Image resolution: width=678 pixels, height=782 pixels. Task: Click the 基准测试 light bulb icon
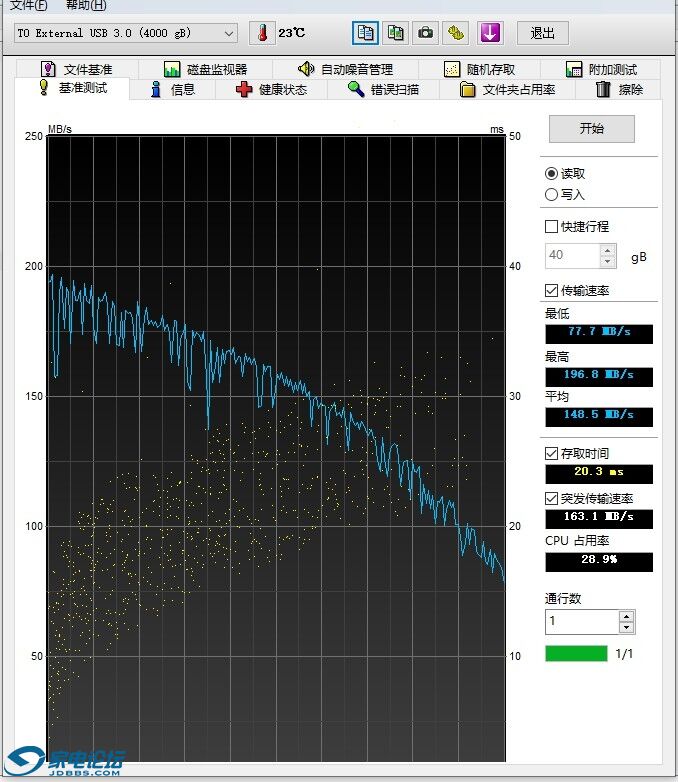44,88
